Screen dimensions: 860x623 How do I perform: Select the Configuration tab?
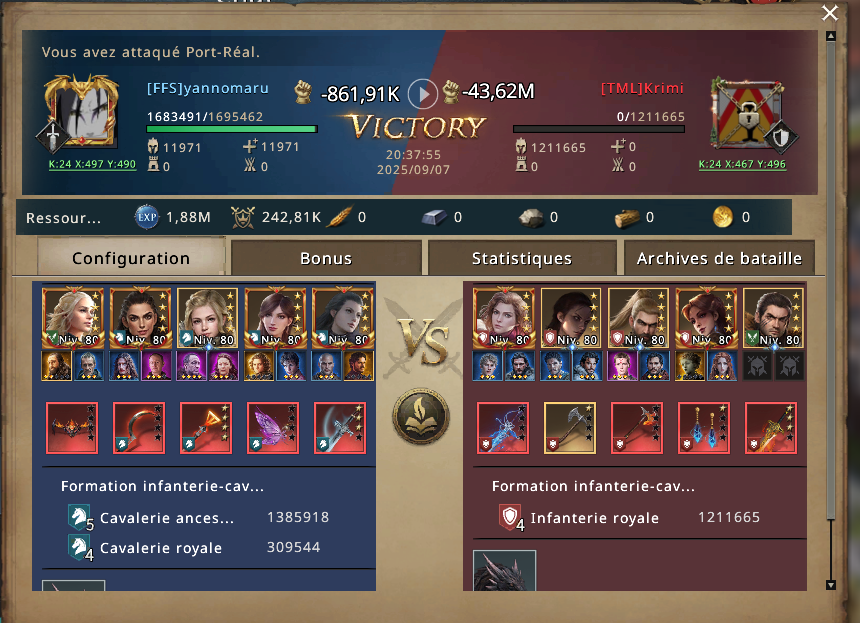(x=131, y=257)
